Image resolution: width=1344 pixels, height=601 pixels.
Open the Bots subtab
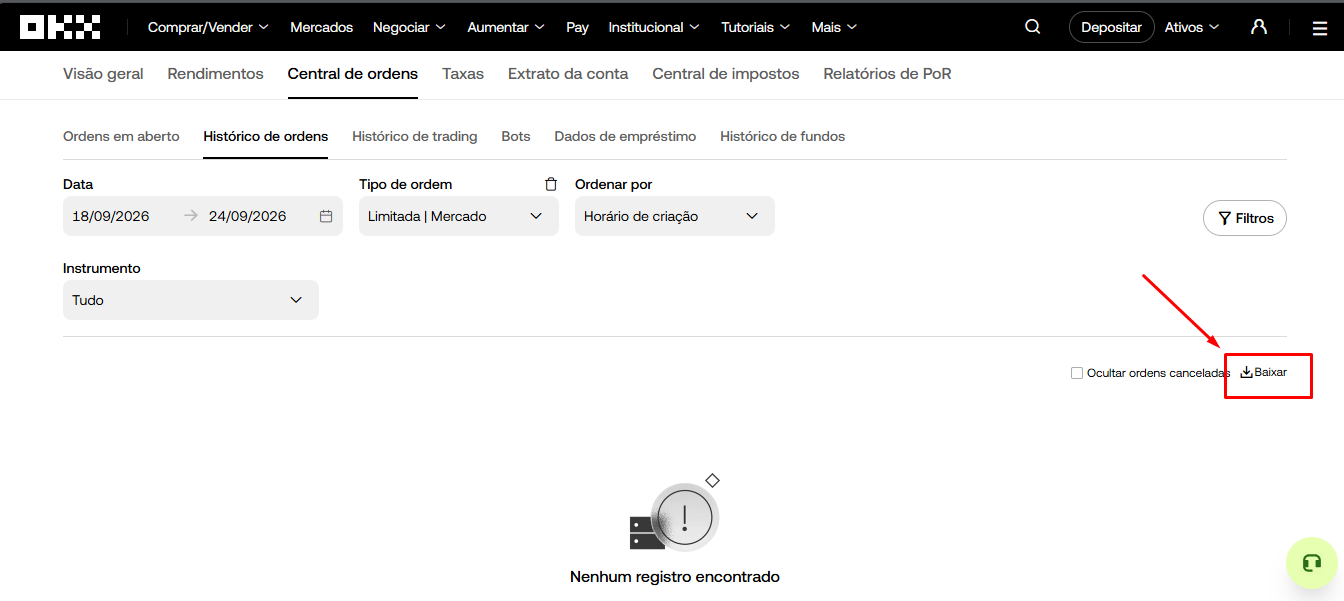tap(516, 136)
